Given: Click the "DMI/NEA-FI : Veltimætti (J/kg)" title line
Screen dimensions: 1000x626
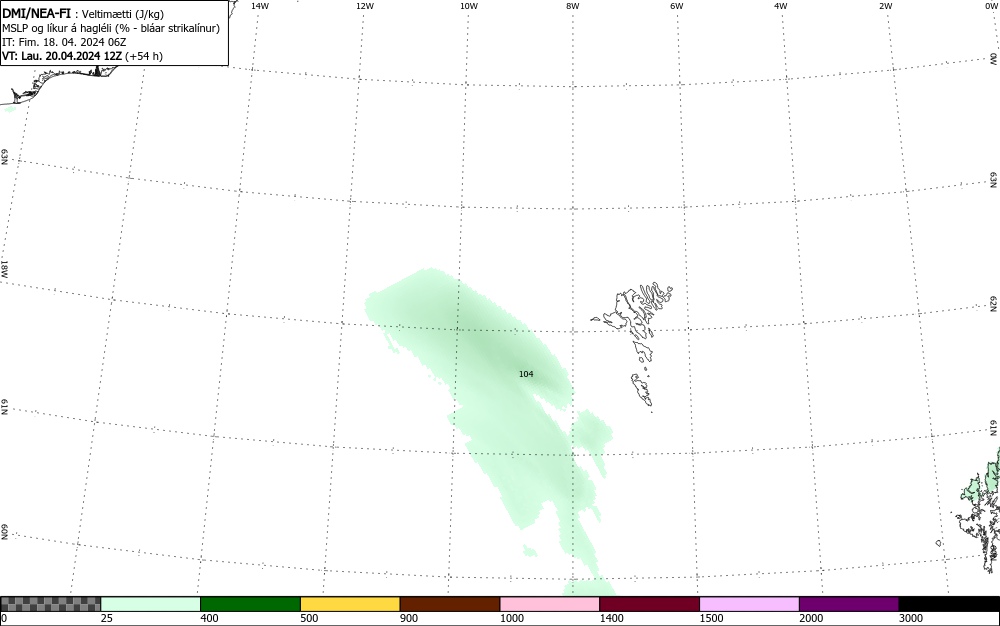Looking at the screenshot, I should coord(83,14).
